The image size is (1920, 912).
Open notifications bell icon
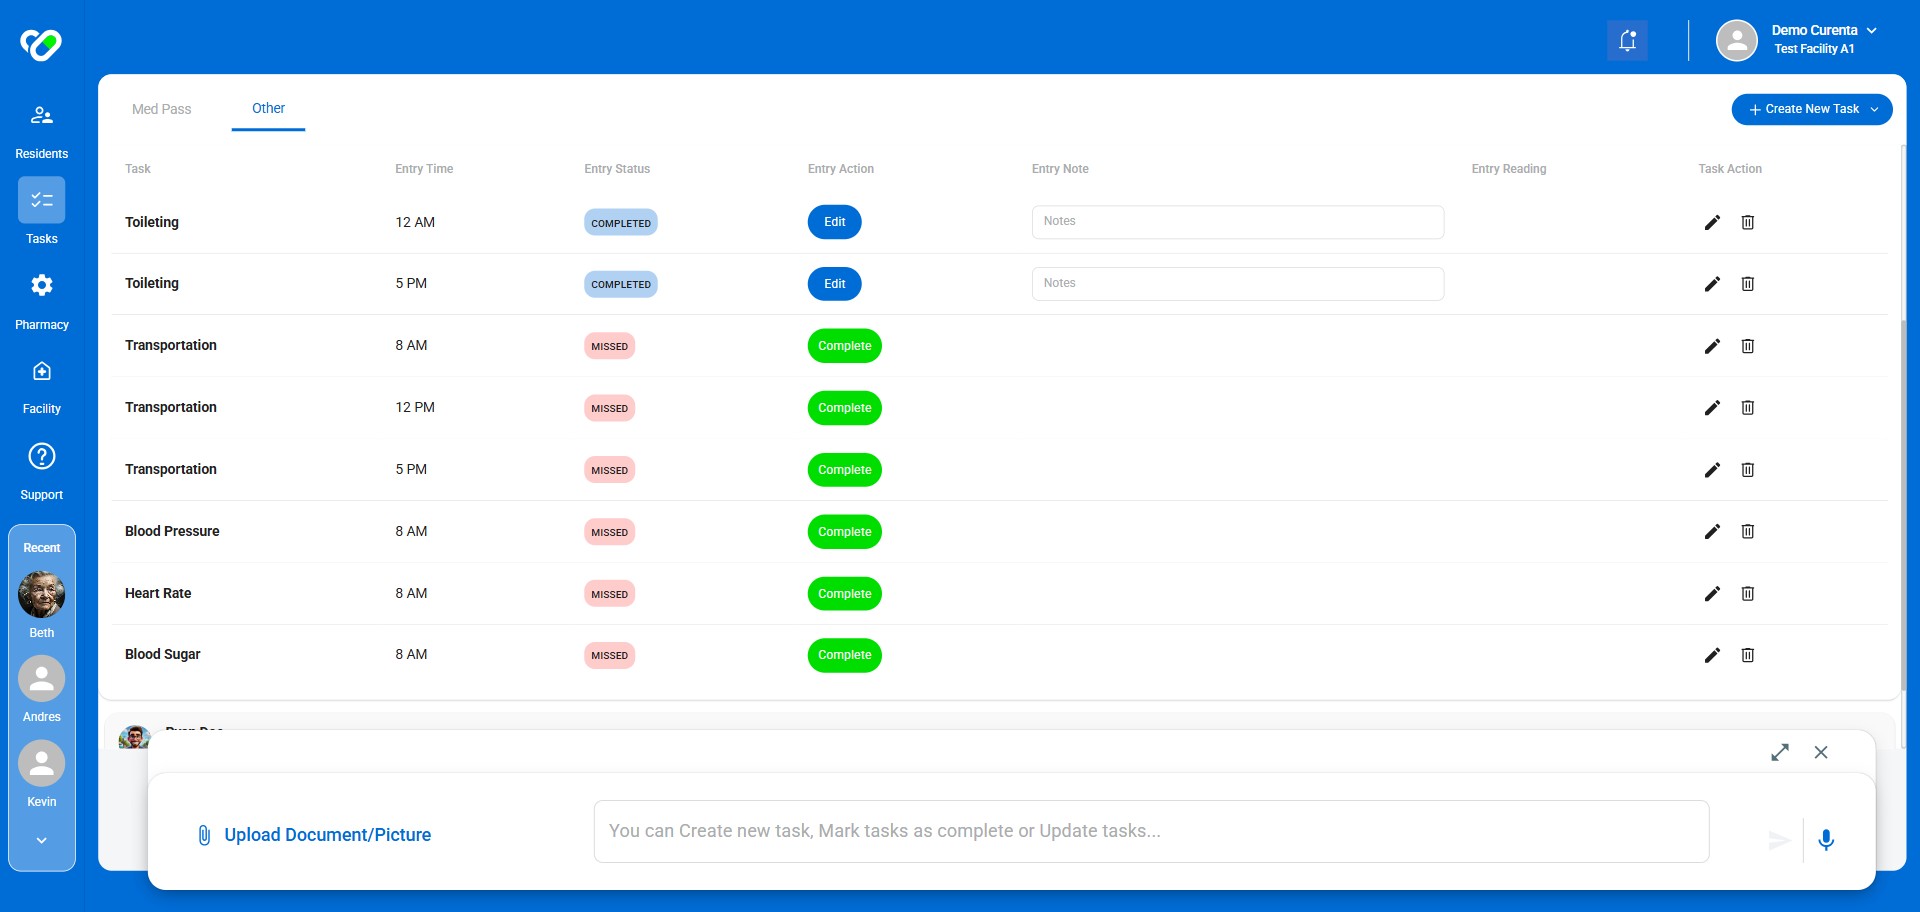coord(1627,41)
